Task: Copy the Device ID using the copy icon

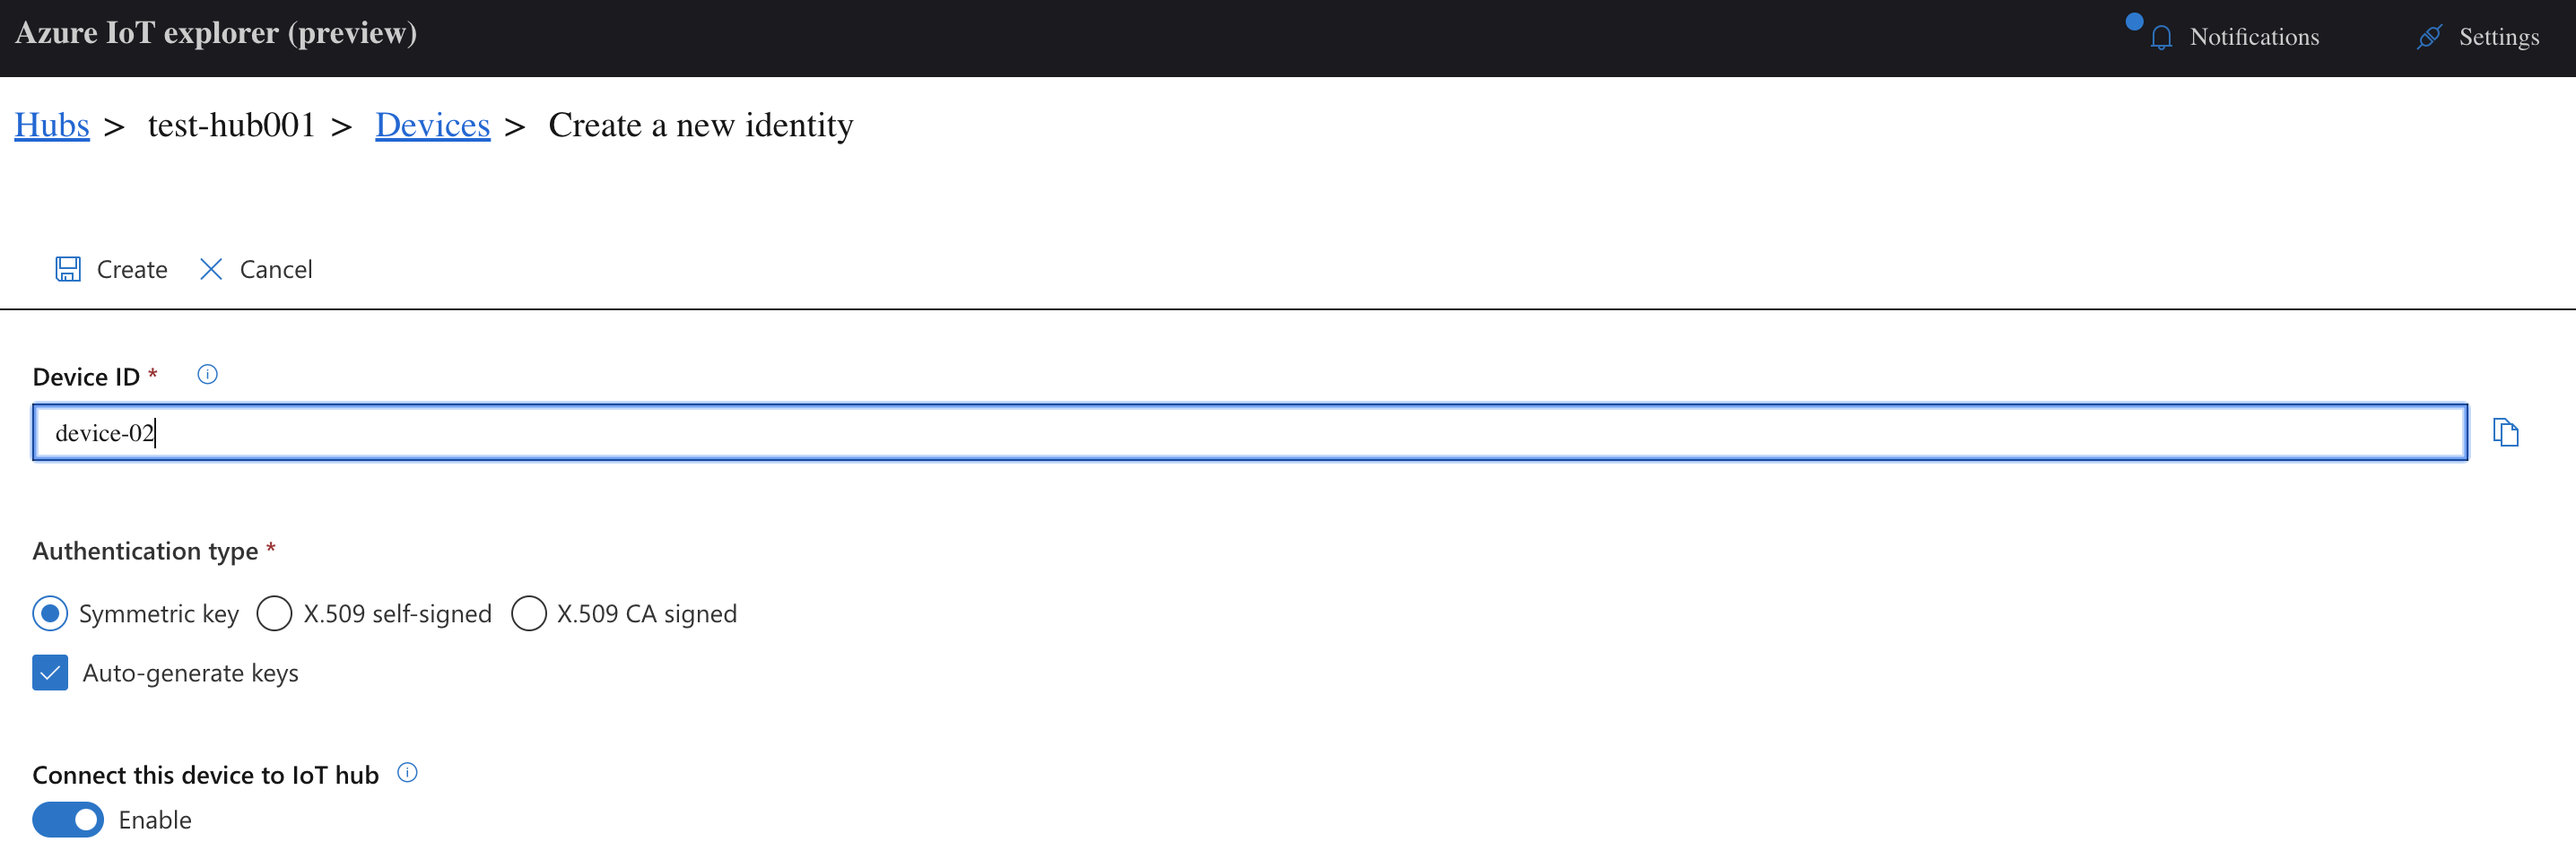Action: pos(2507,432)
